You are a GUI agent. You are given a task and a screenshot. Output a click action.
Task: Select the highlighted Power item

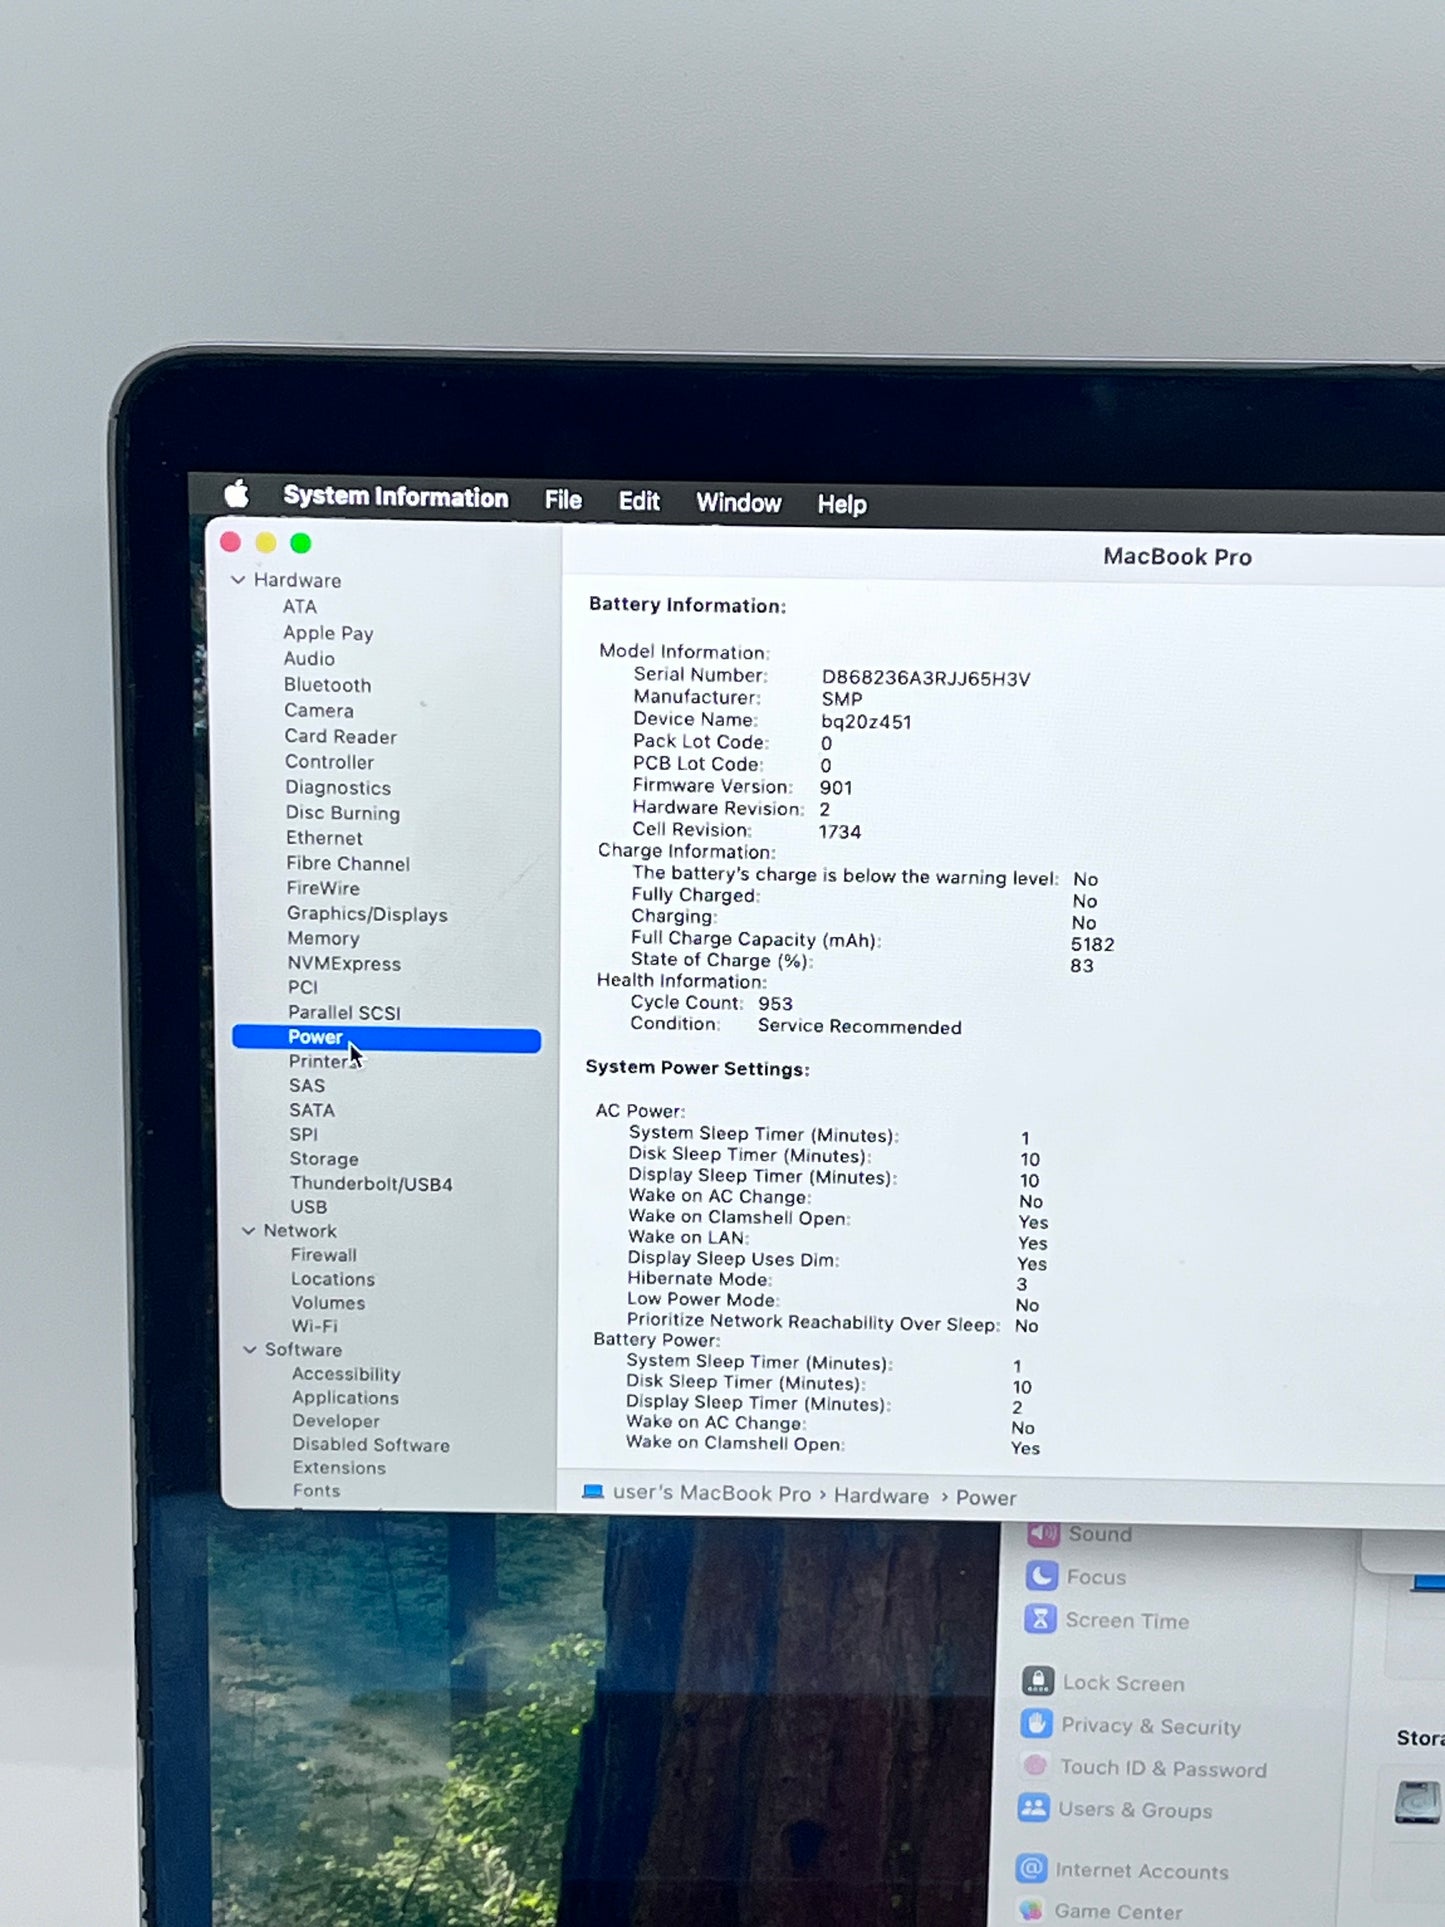386,1038
